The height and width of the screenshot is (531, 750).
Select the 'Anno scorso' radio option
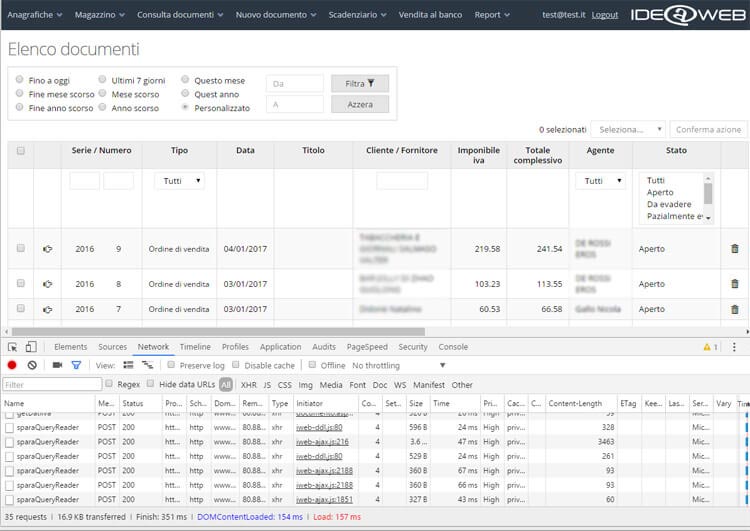pyautogui.click(x=102, y=107)
